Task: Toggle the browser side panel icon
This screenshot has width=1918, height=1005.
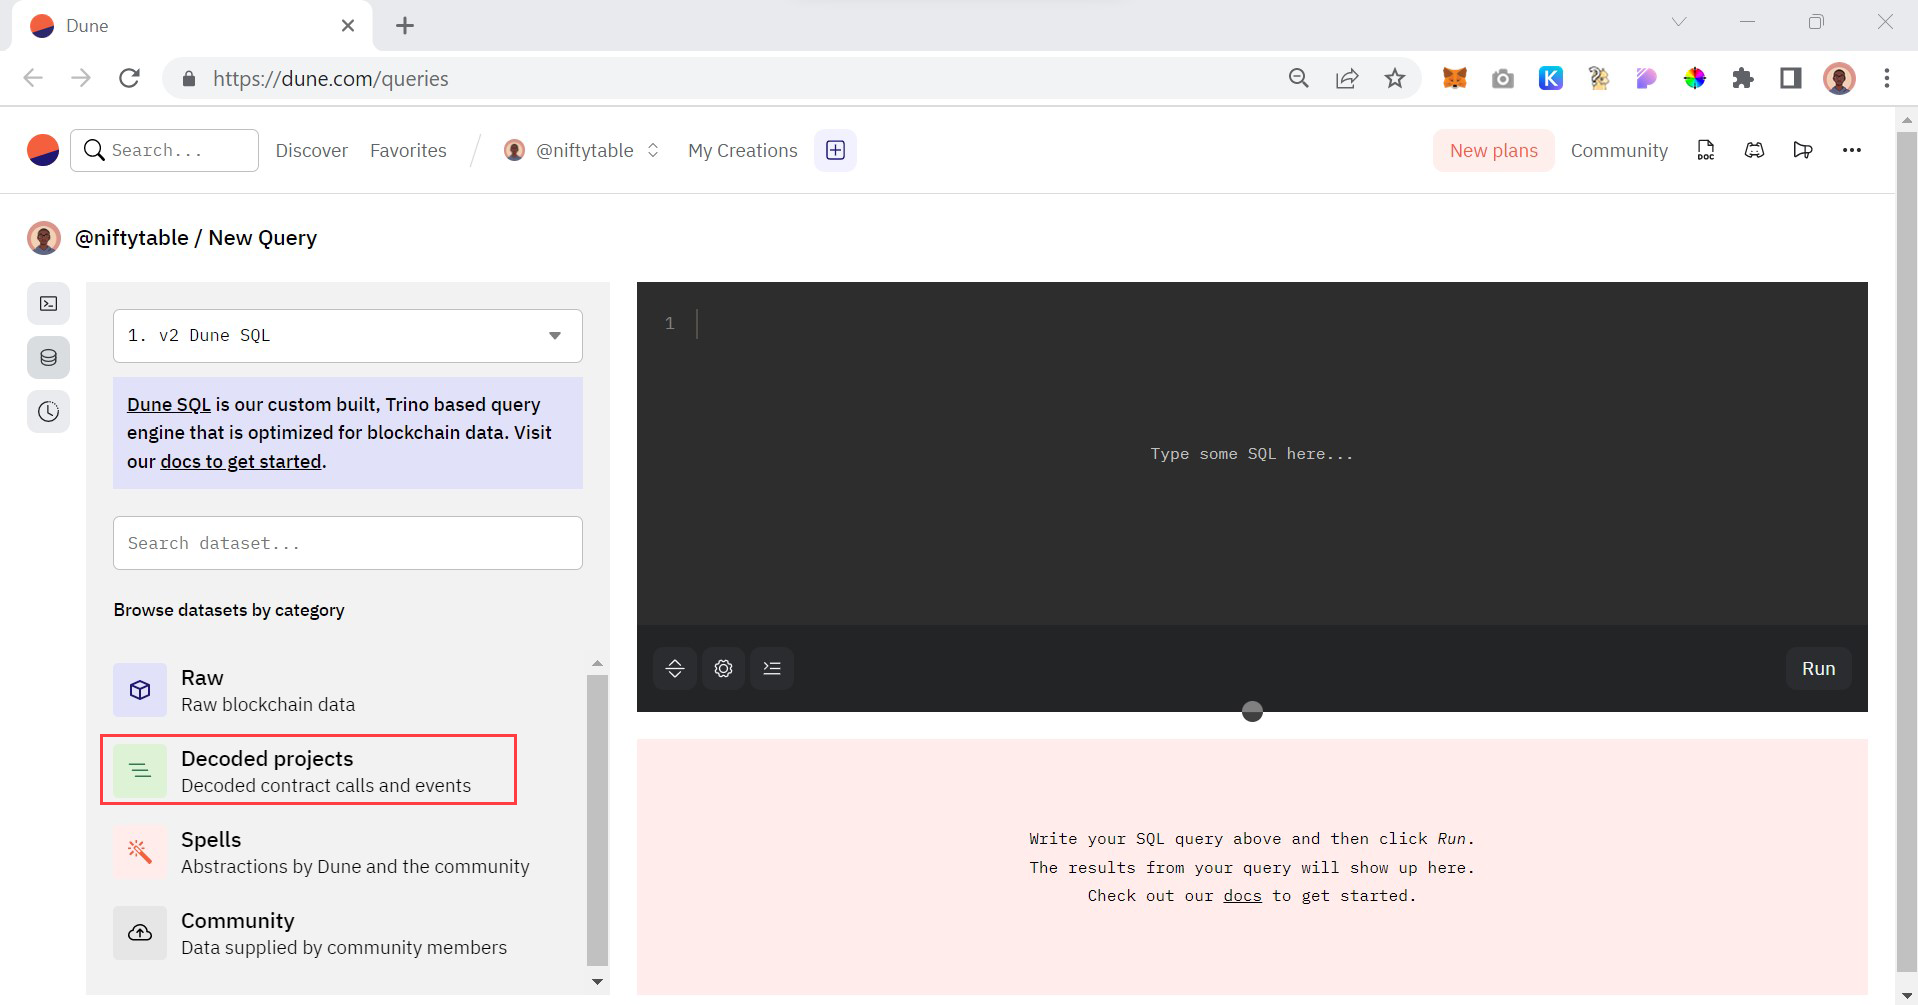Action: point(1791,78)
